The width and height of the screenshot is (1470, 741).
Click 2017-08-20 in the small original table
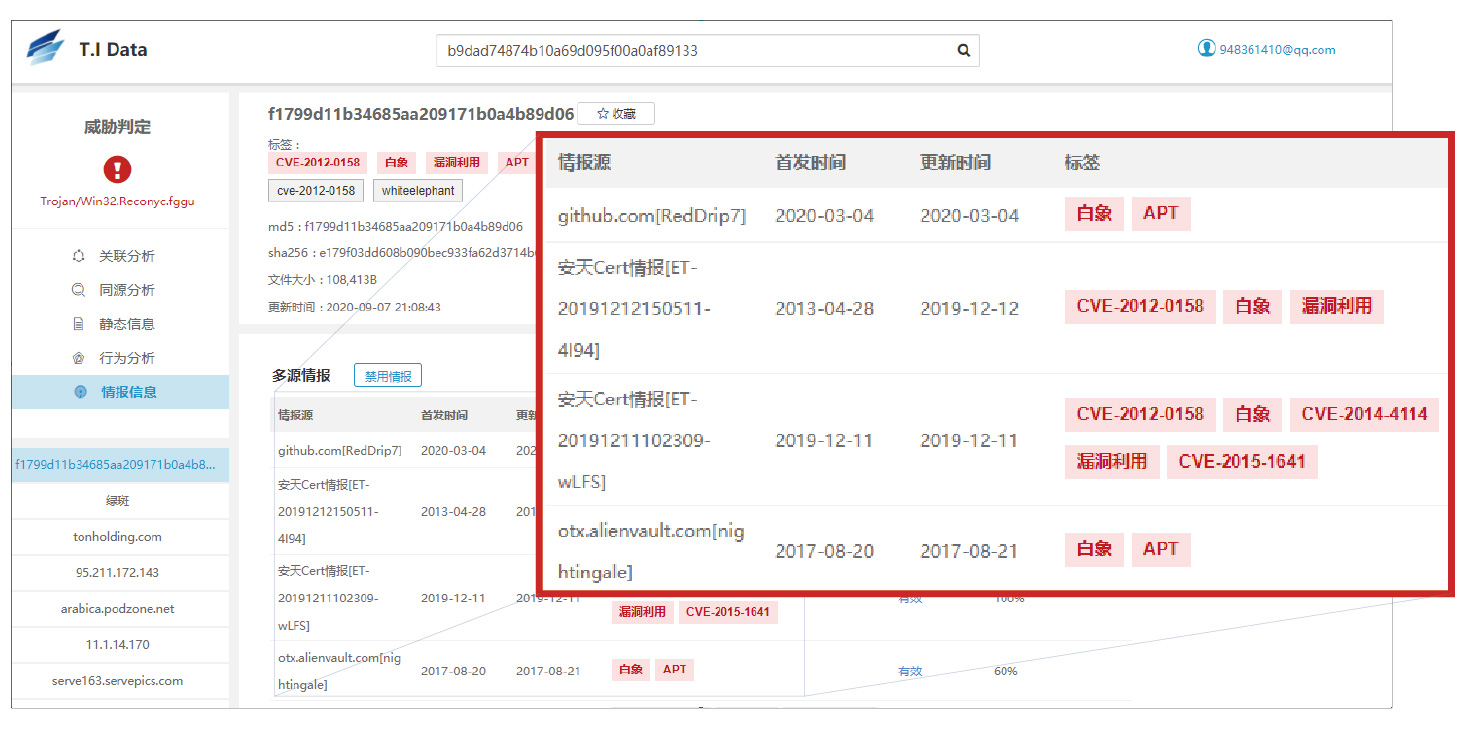tap(453, 671)
